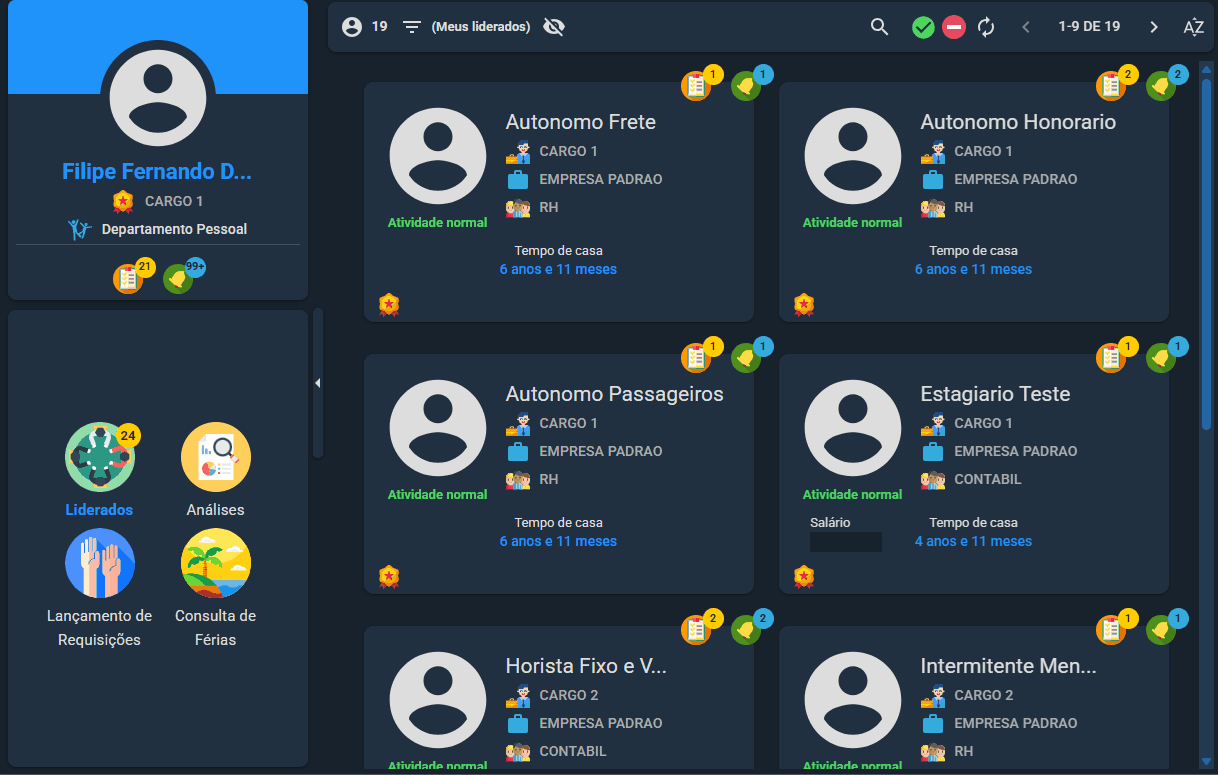Click the 1-9 DE 19 pagination text
The image size is (1218, 775).
1089,27
